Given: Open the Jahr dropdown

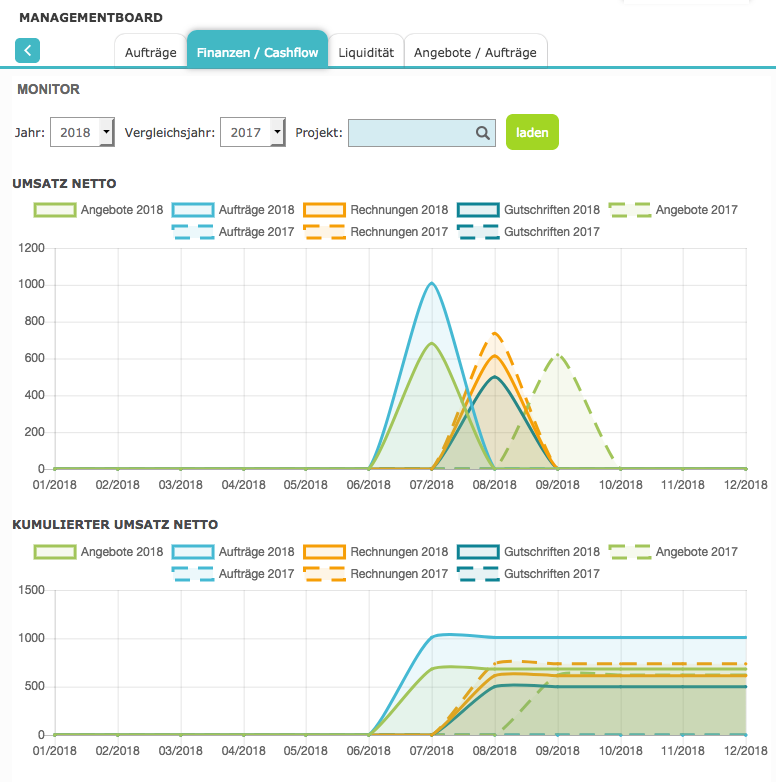Looking at the screenshot, I should [x=82, y=133].
